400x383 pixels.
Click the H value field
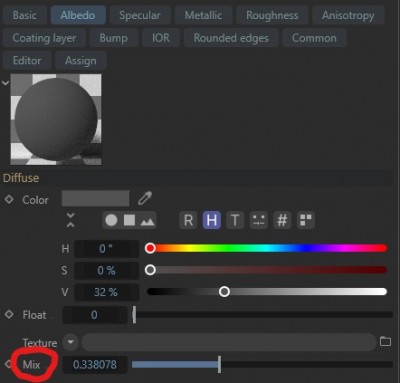click(106, 249)
